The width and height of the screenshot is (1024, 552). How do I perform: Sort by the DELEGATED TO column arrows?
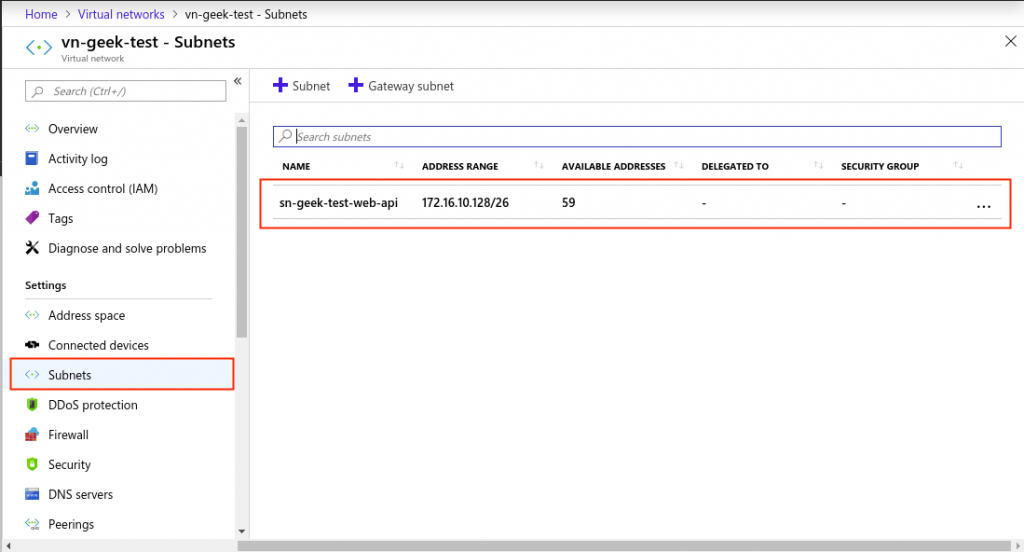[818, 165]
